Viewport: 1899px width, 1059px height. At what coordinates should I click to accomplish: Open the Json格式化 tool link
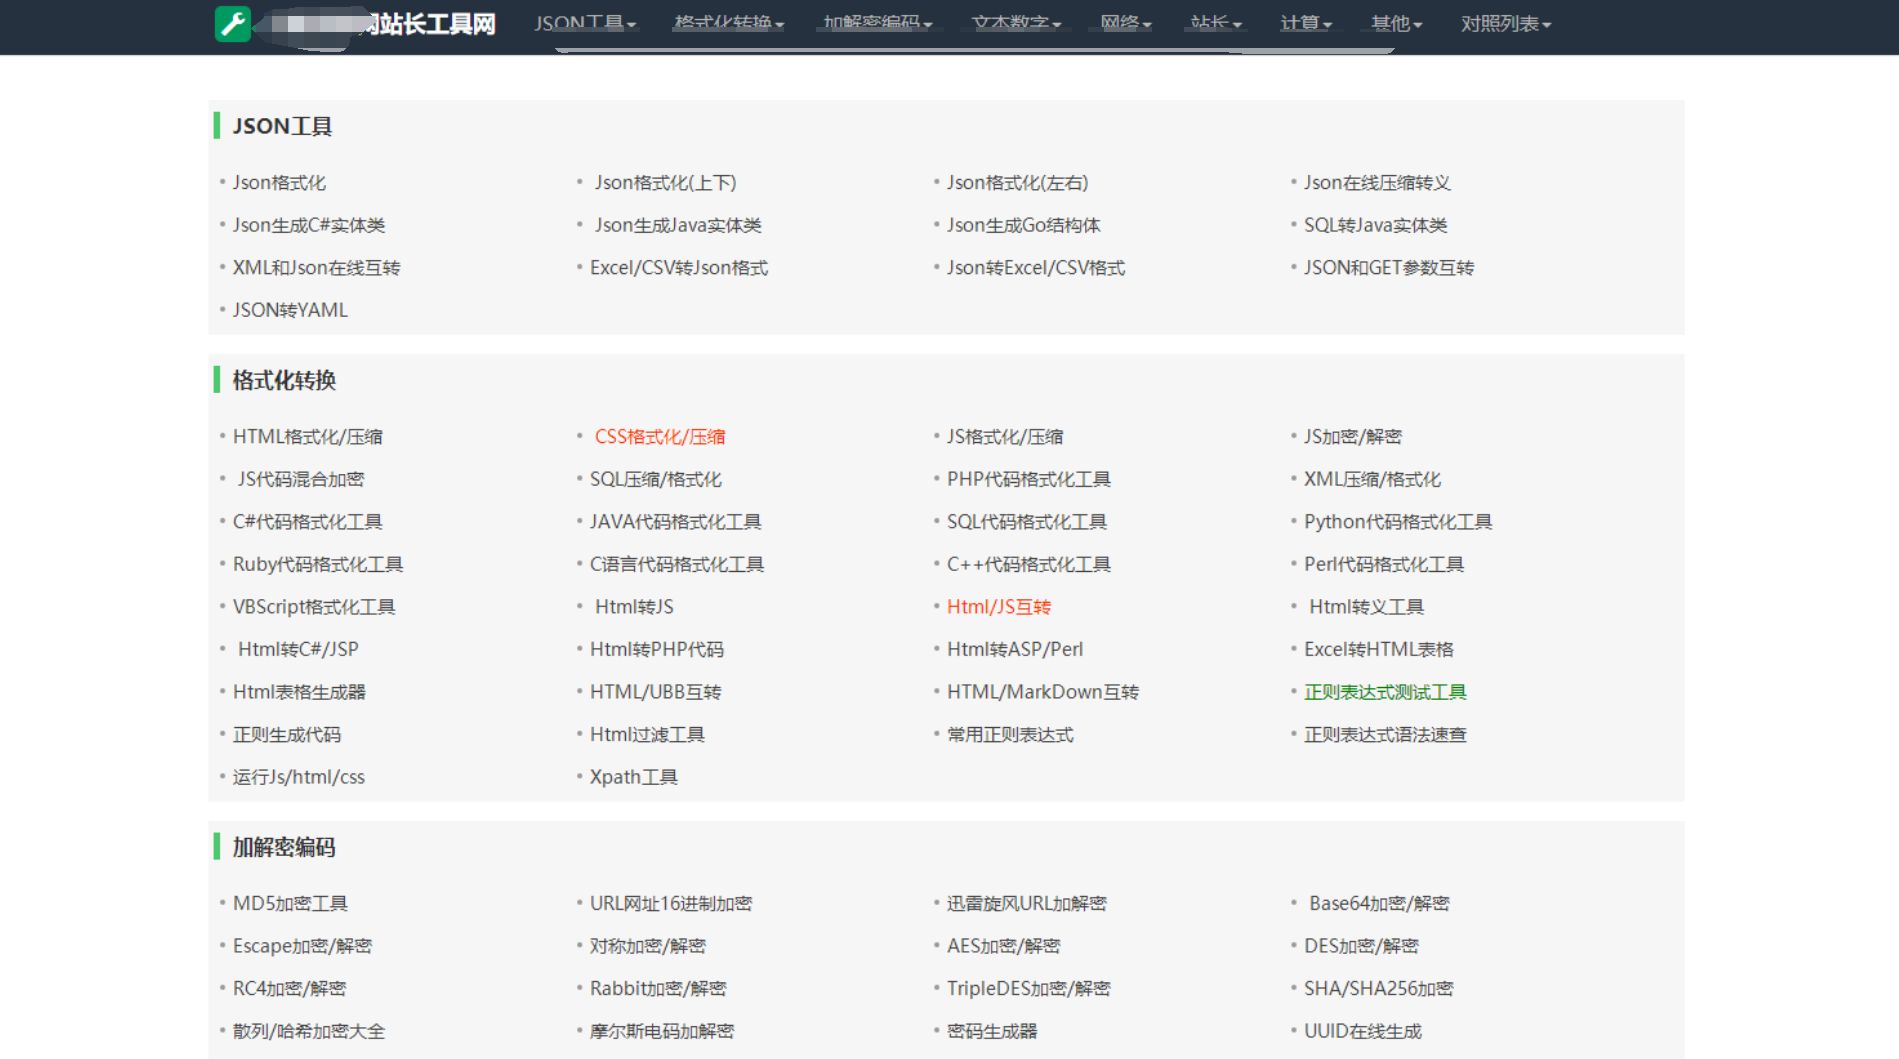(279, 182)
